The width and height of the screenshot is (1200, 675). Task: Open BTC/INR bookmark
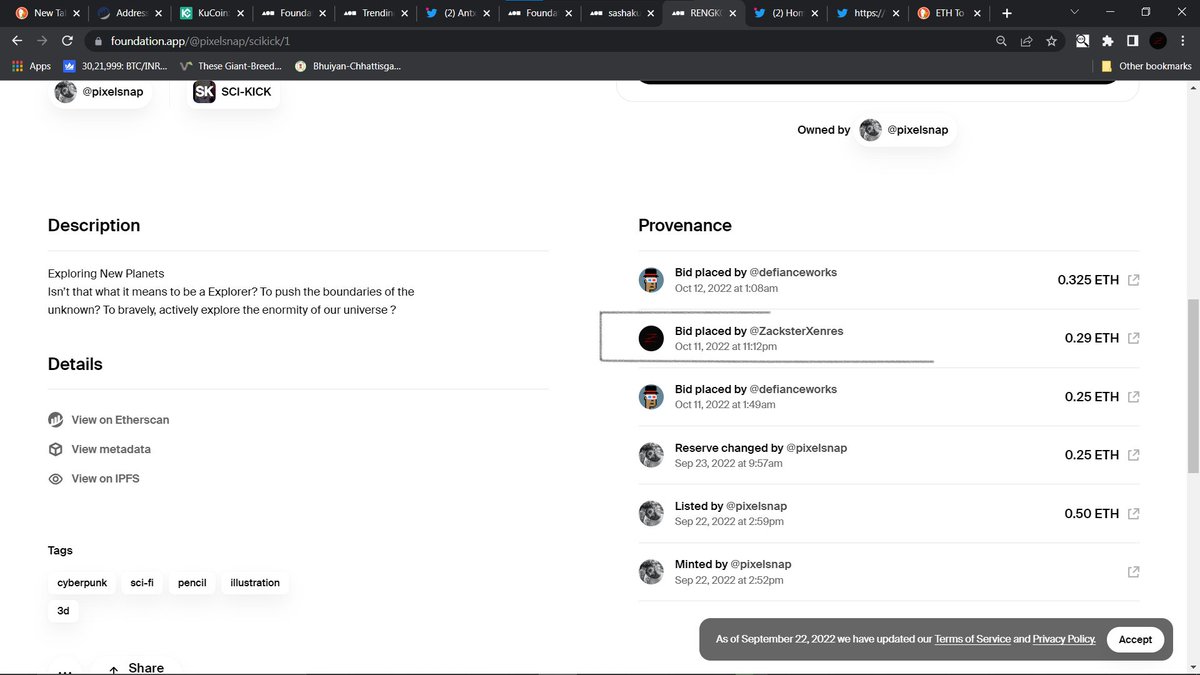click(115, 66)
